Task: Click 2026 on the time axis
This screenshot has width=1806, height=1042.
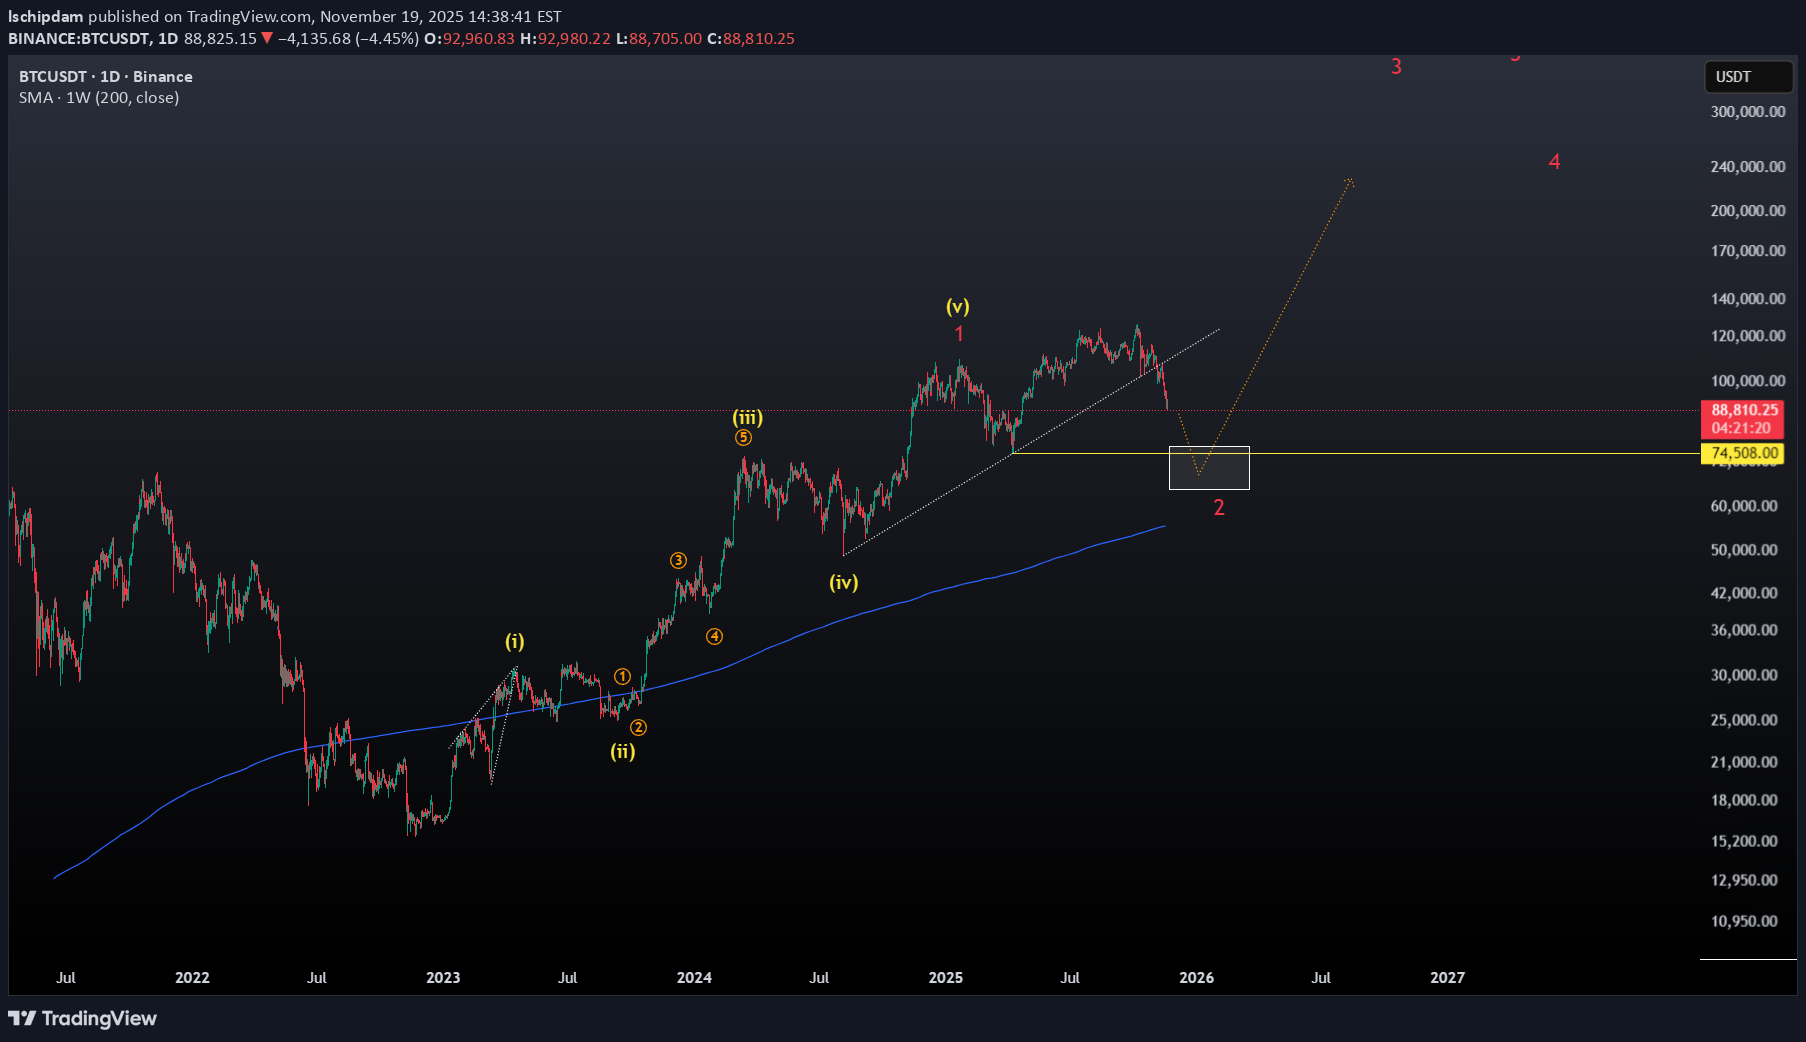Action: pyautogui.click(x=1196, y=978)
